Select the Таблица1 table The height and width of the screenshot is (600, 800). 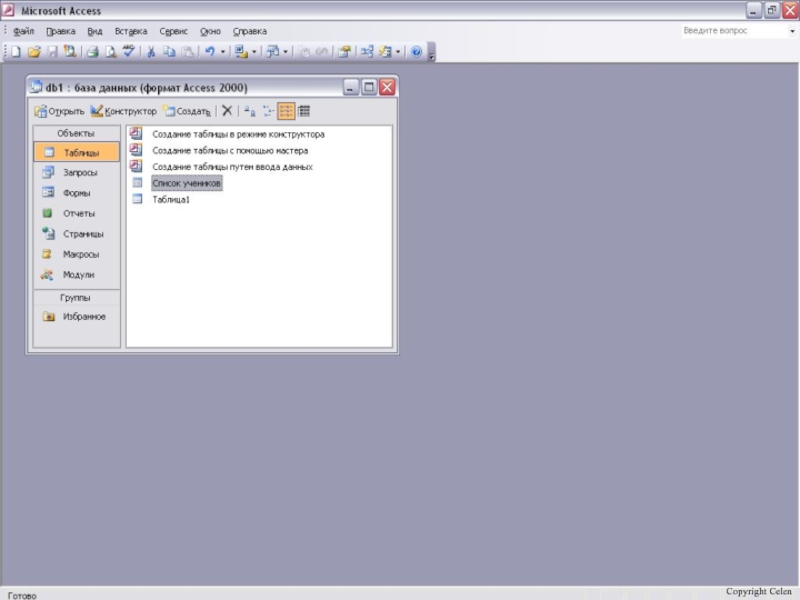pos(170,199)
